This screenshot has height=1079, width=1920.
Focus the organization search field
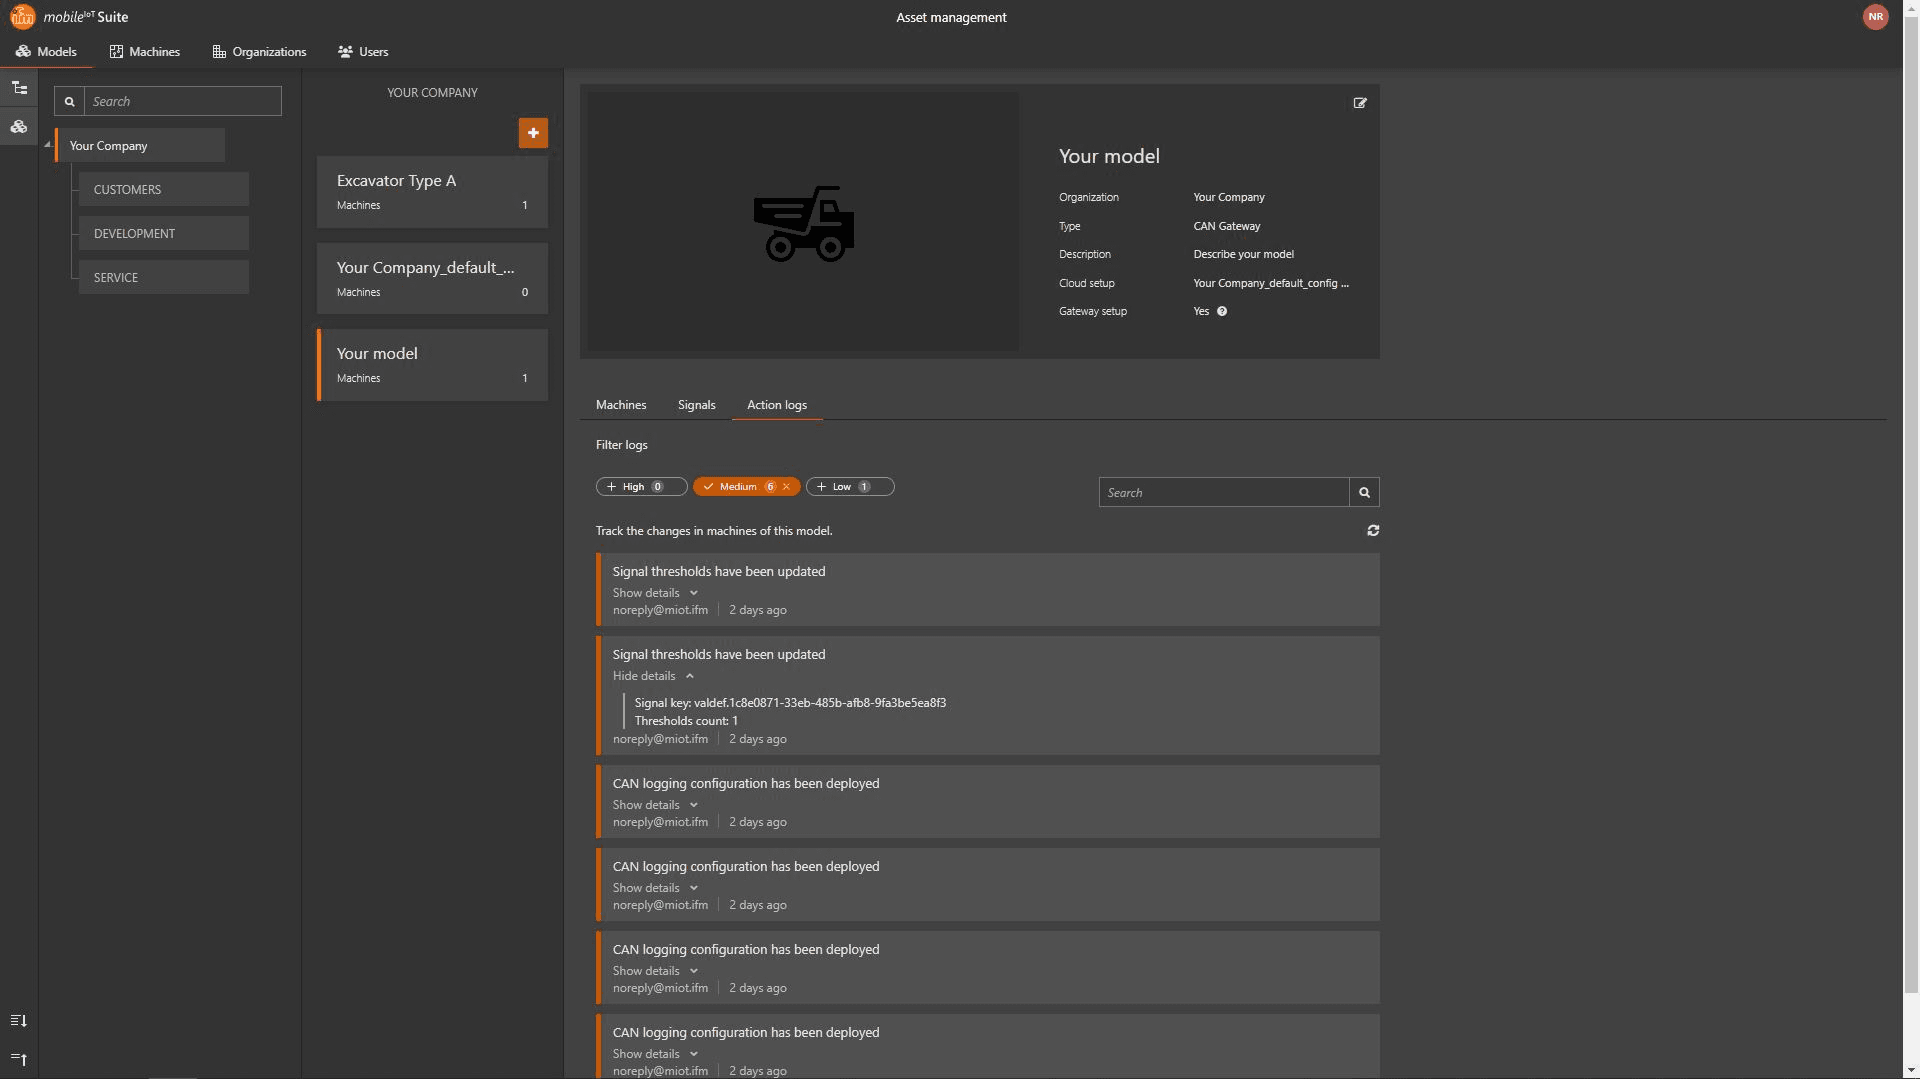point(182,101)
